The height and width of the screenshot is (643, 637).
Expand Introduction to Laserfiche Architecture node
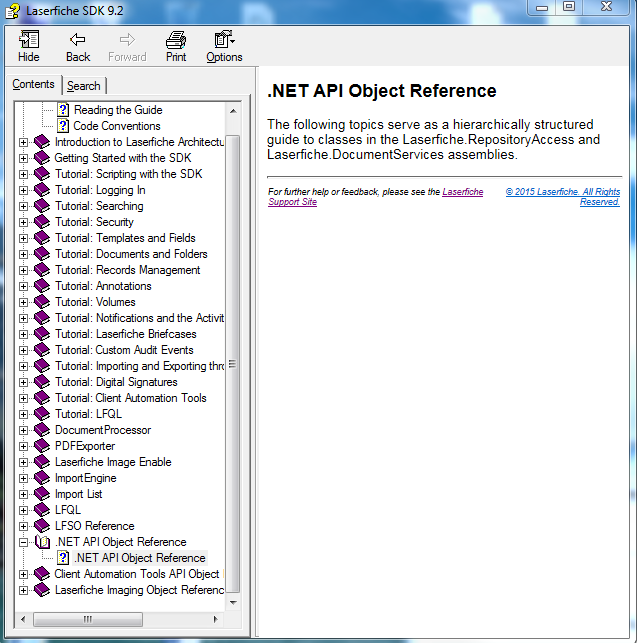pyautogui.click(x=23, y=142)
